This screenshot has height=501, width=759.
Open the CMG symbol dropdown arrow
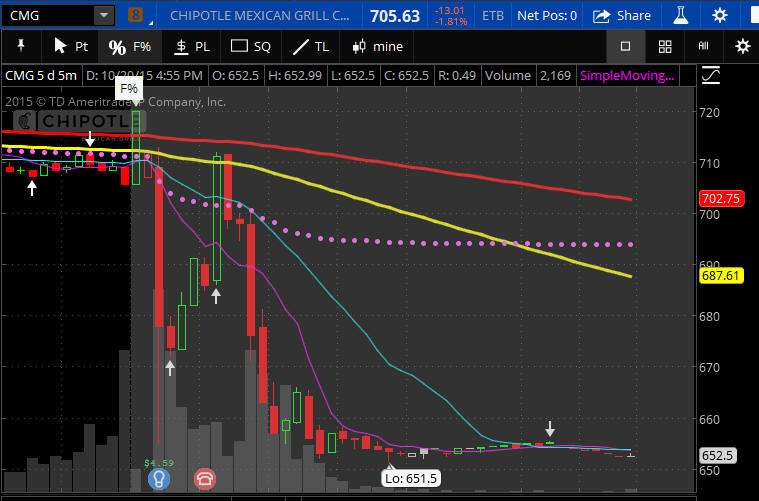click(104, 15)
